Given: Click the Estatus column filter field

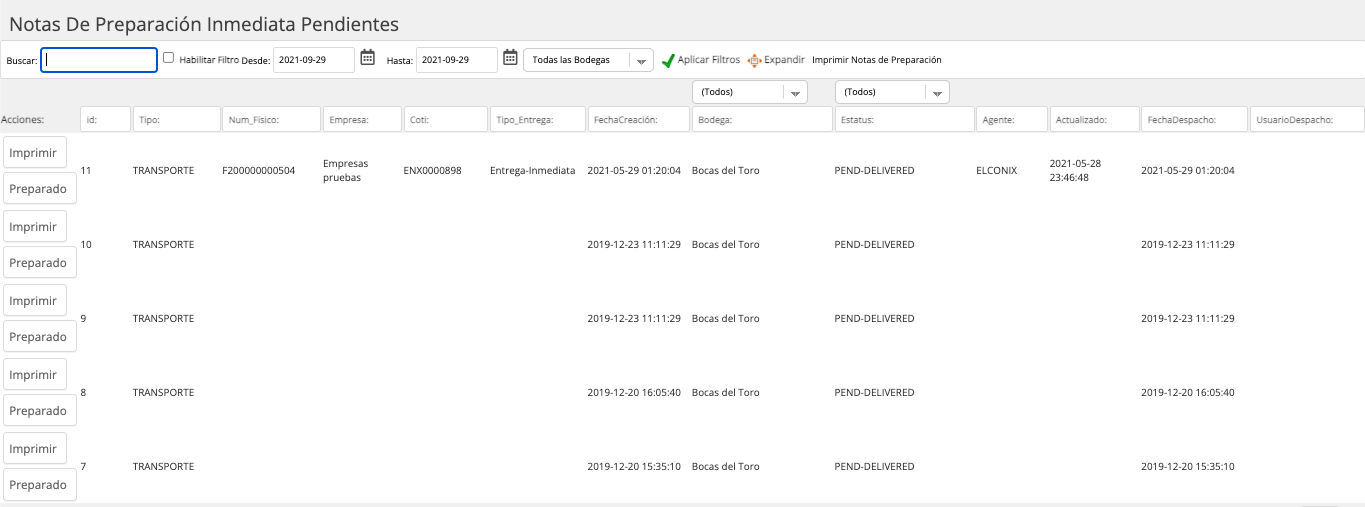Looking at the screenshot, I should click(x=904, y=119).
